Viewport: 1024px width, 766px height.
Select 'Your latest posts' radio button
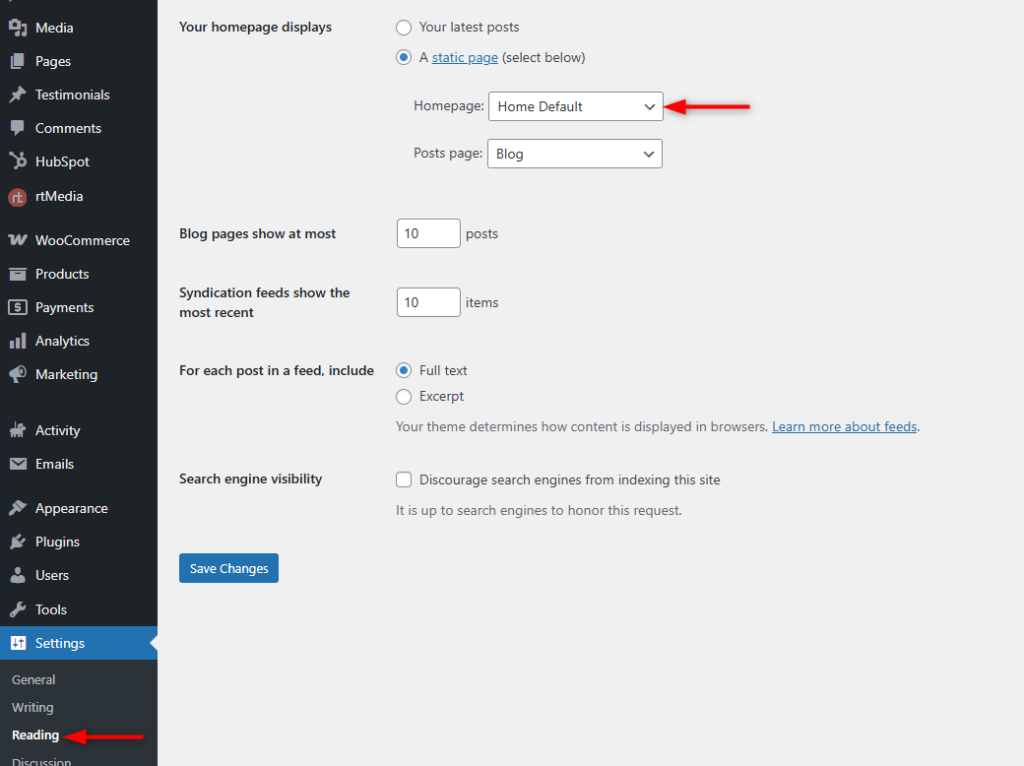(404, 27)
